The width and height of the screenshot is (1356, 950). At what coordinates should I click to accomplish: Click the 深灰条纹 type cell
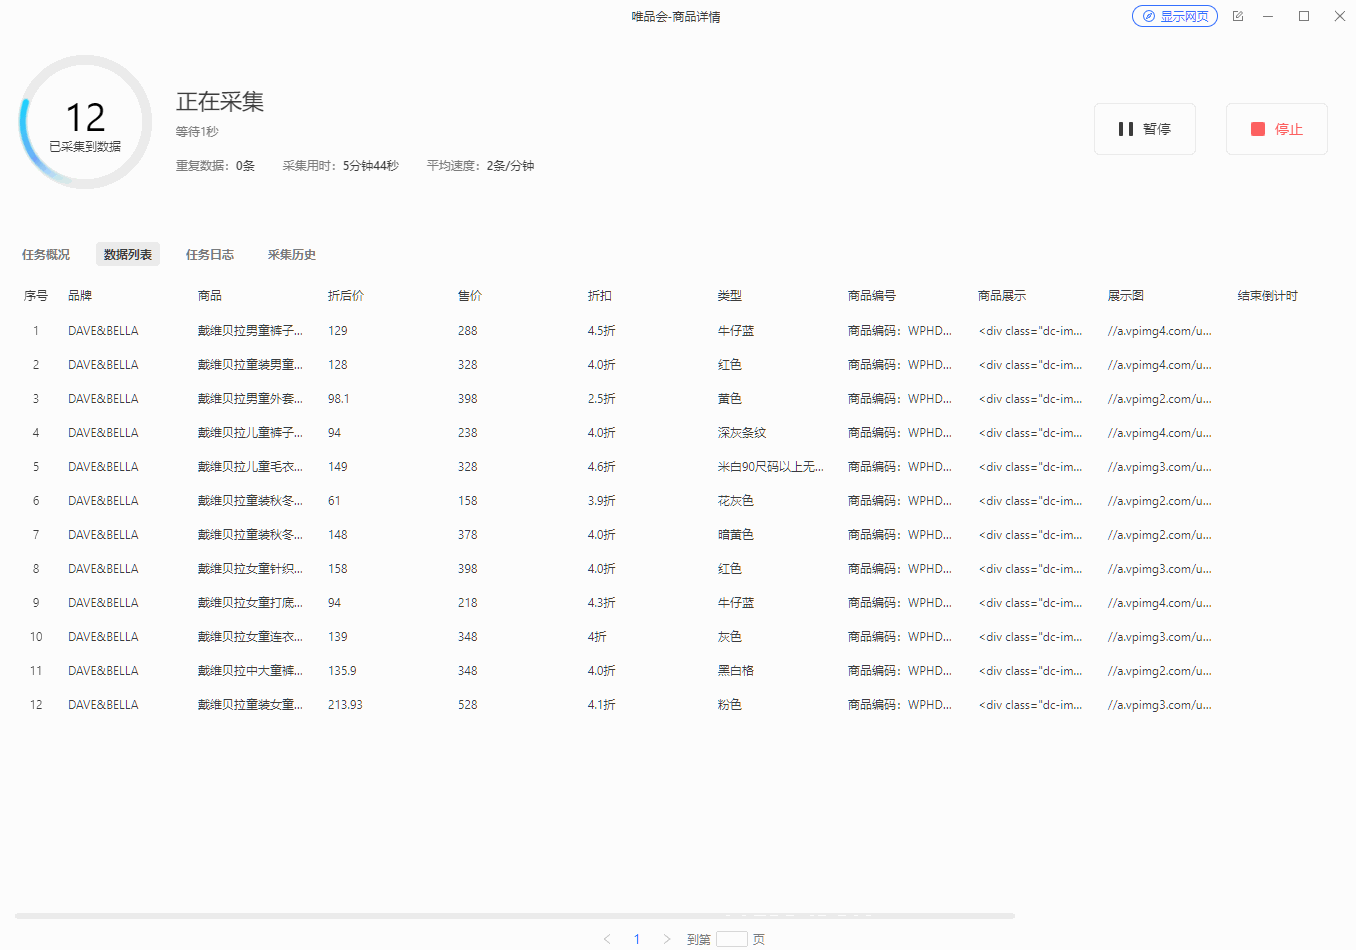click(742, 433)
